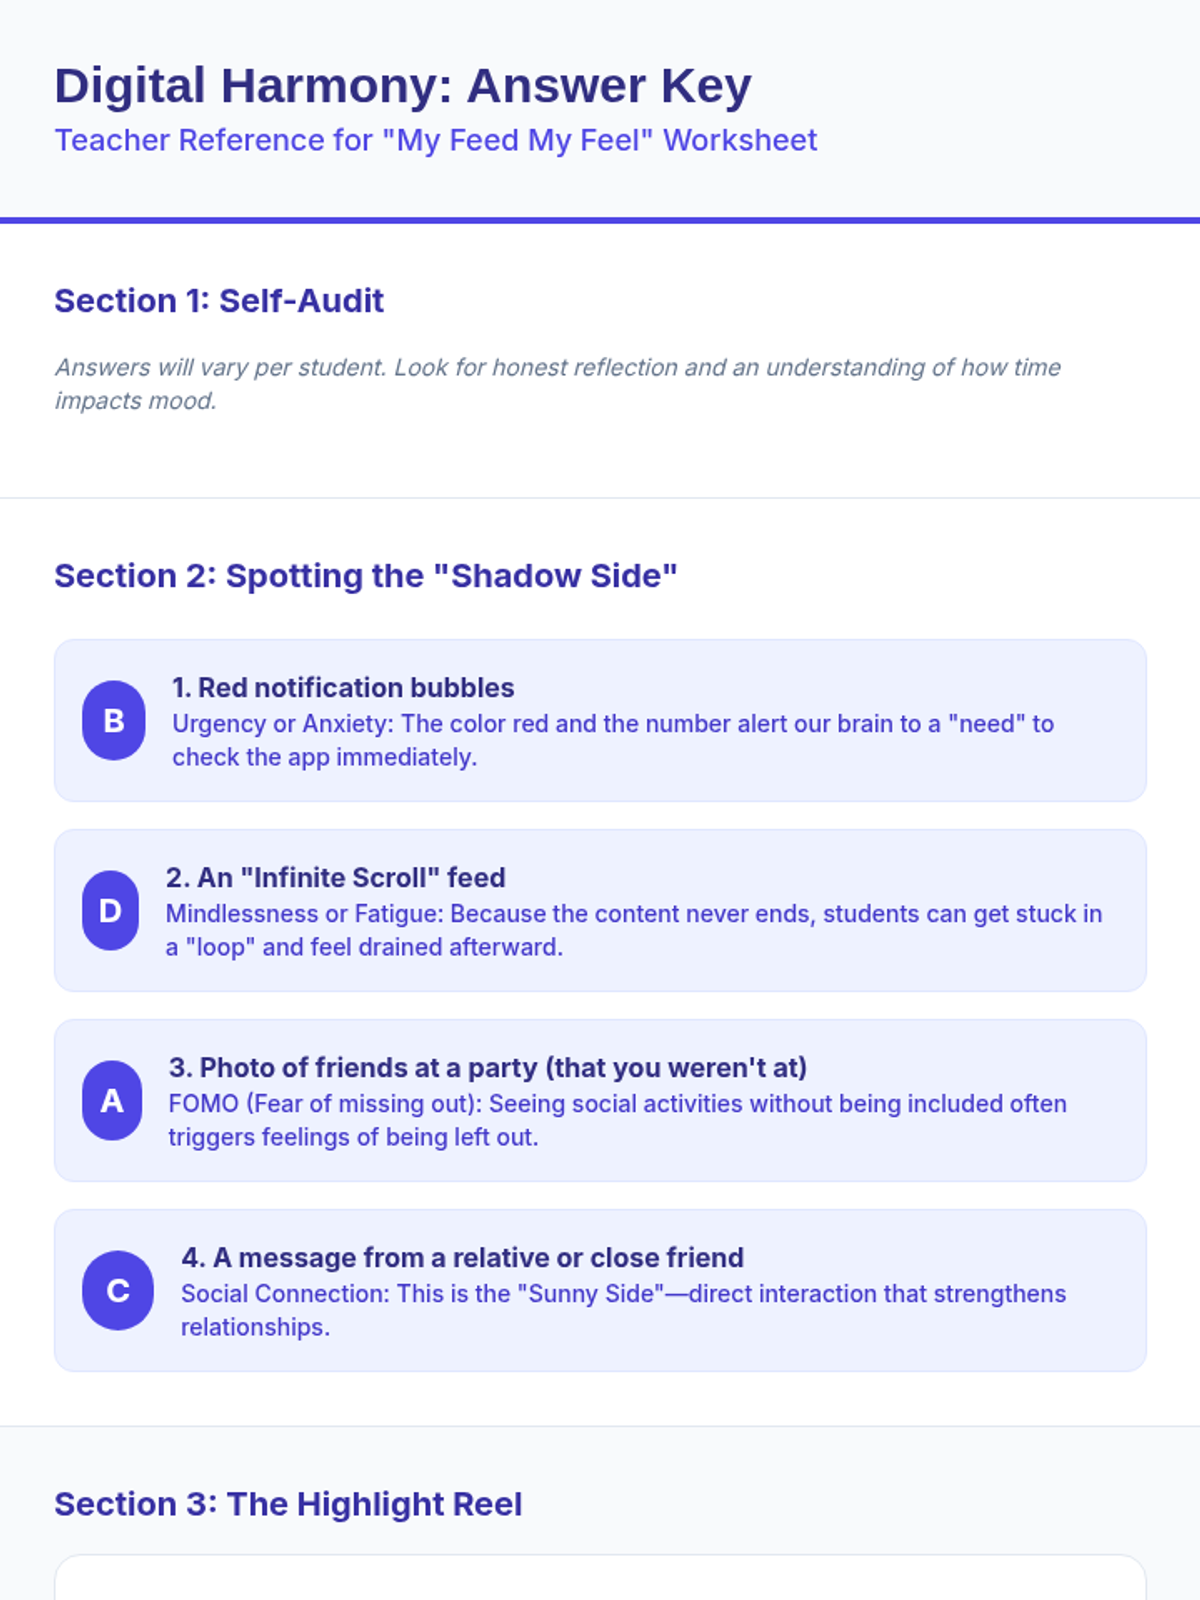Click the 'Photo of friends at a party' title
Image resolution: width=1200 pixels, height=1600 pixels.
[x=488, y=1068]
